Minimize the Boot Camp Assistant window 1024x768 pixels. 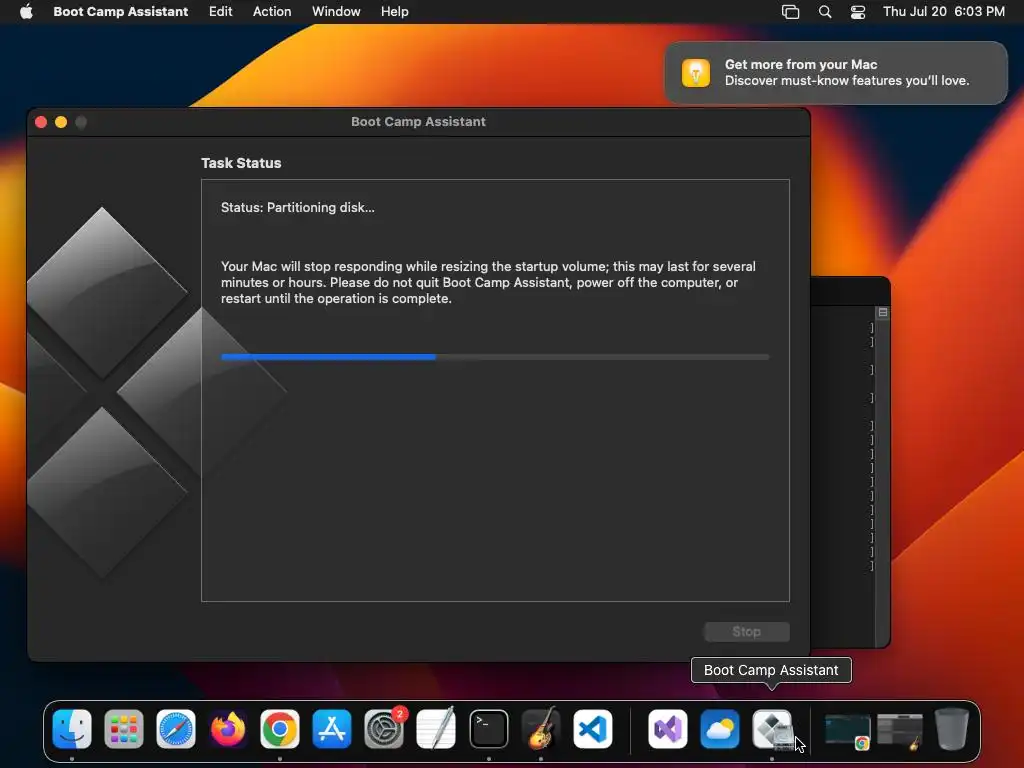tap(61, 122)
